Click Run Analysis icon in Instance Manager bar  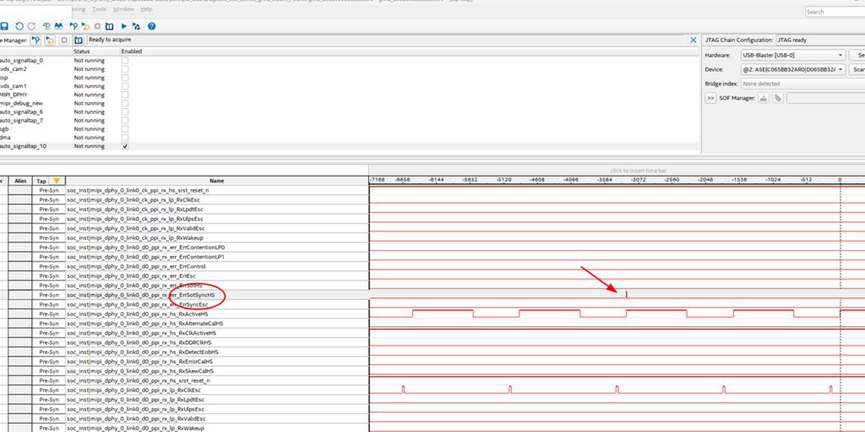point(36,40)
